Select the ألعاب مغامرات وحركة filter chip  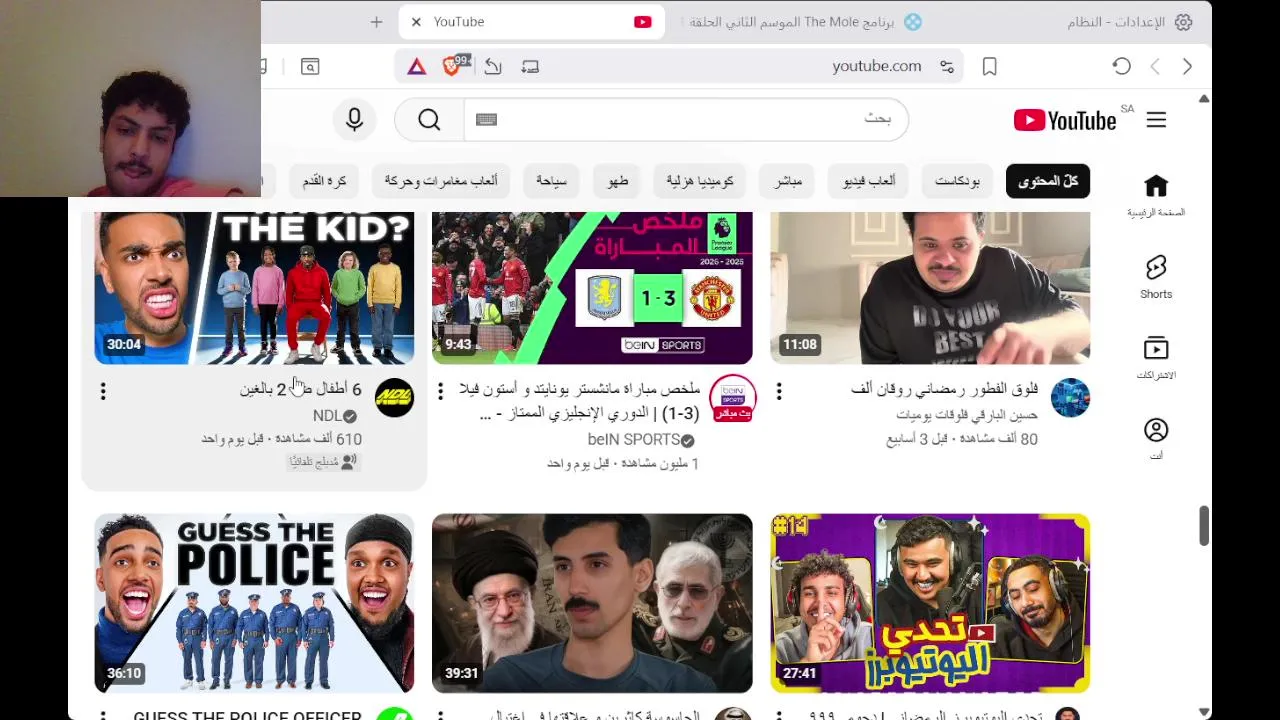click(x=441, y=181)
